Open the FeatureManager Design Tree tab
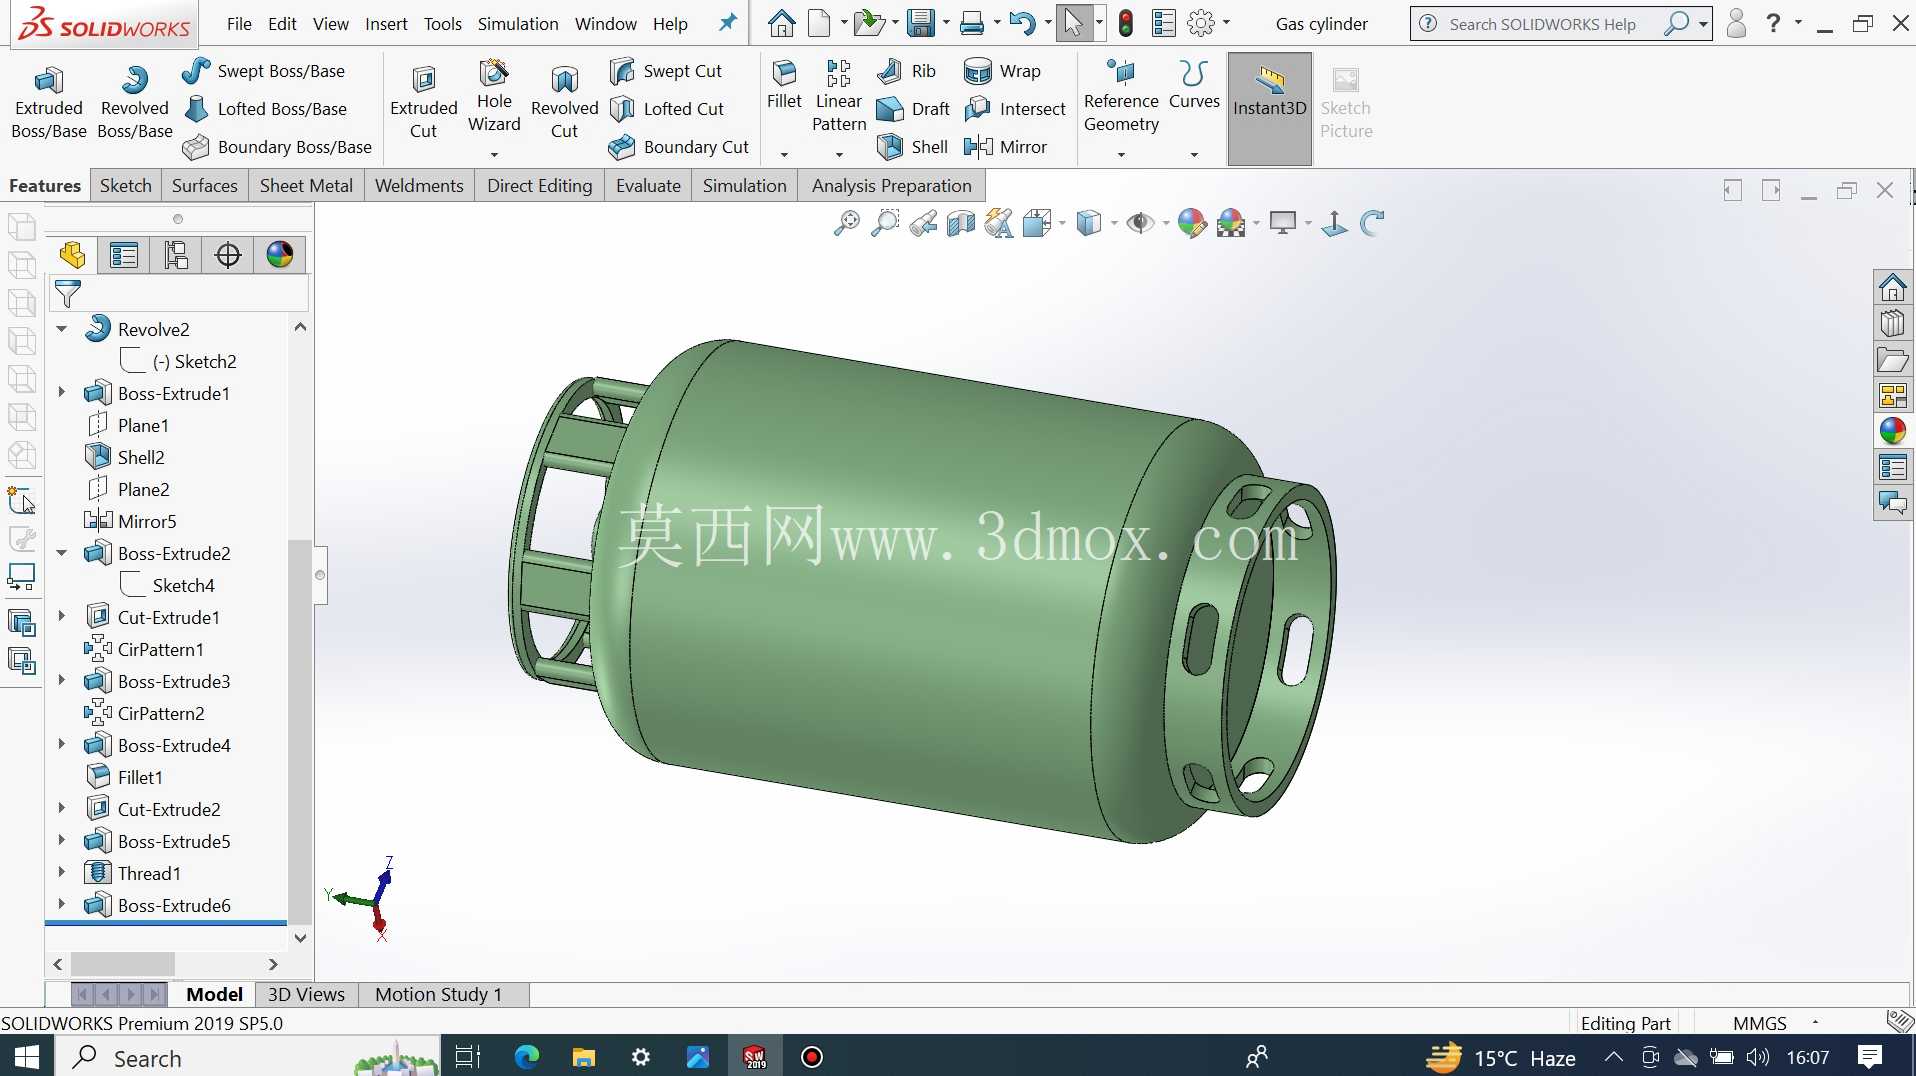Viewport: 1916px width, 1076px height. (x=72, y=255)
